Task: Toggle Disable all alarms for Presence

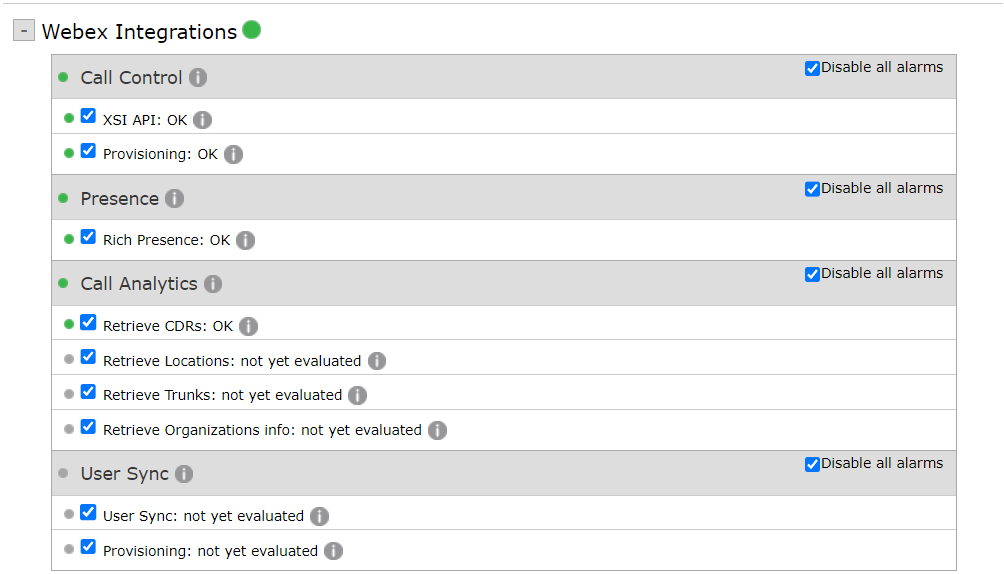Action: pyautogui.click(x=812, y=189)
